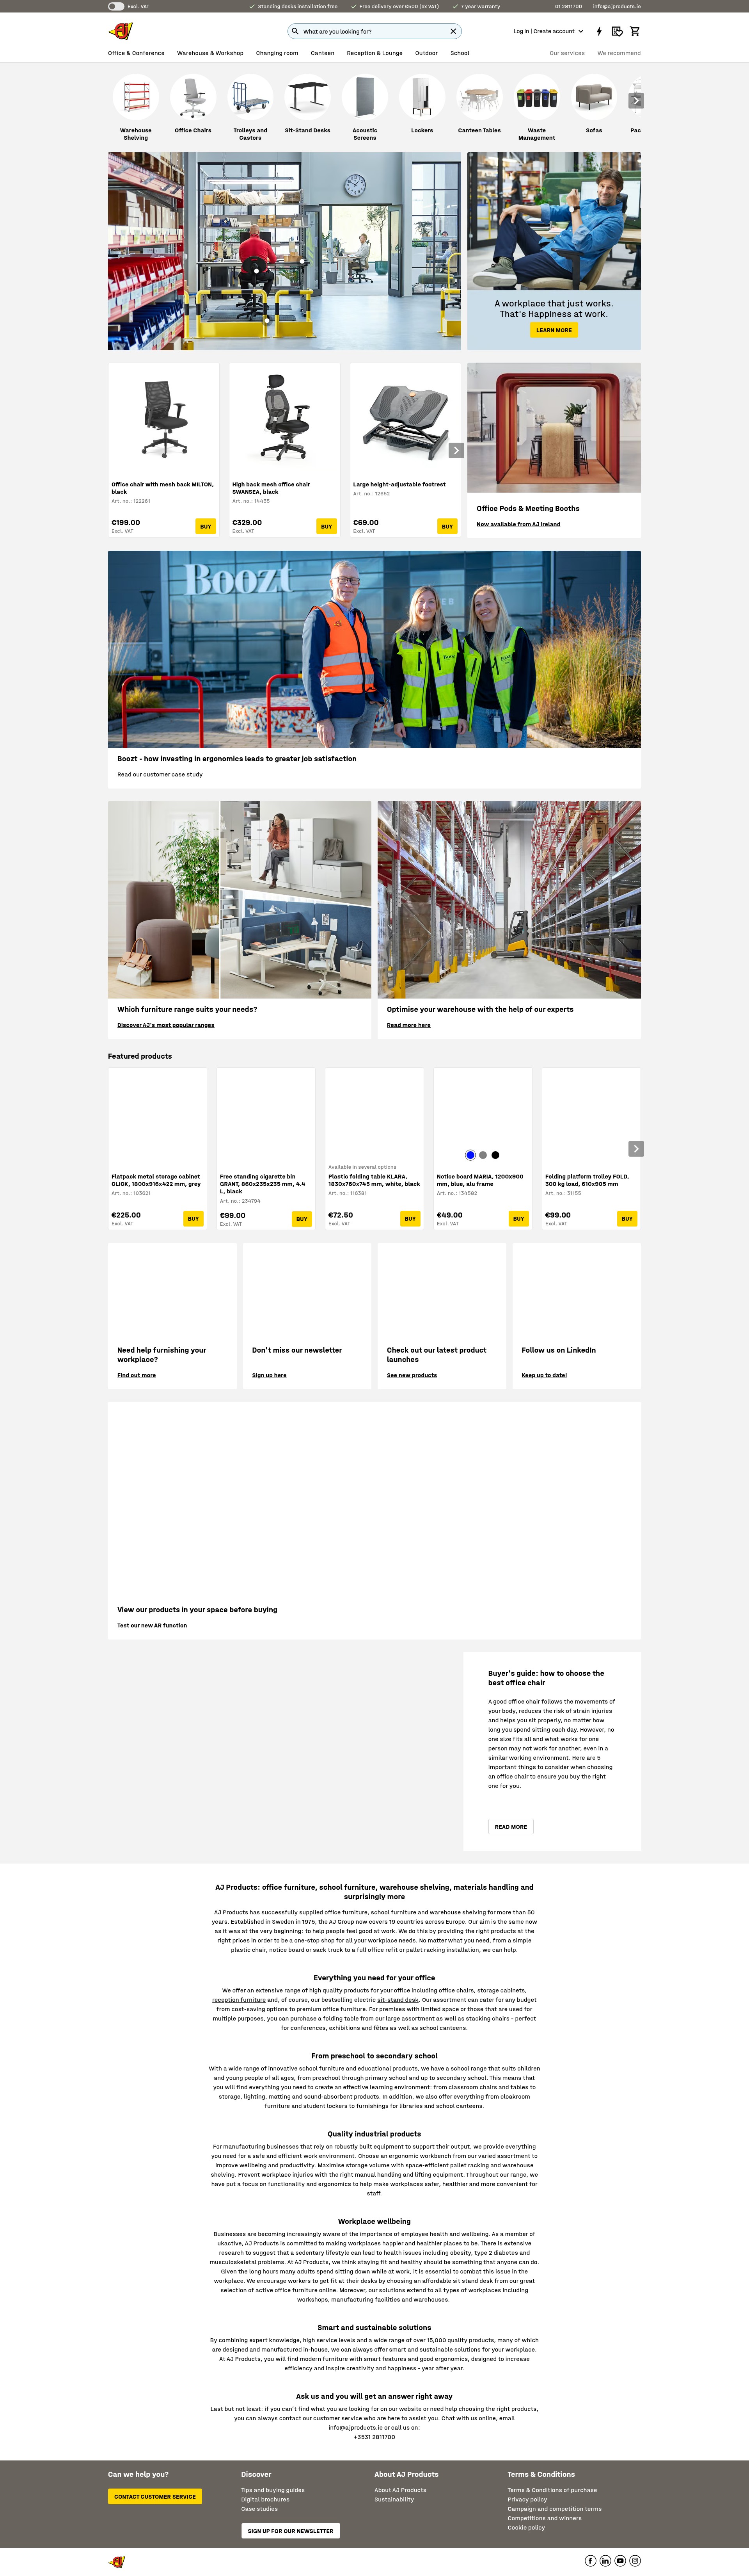Open the 'See new products' link

click(x=412, y=1375)
